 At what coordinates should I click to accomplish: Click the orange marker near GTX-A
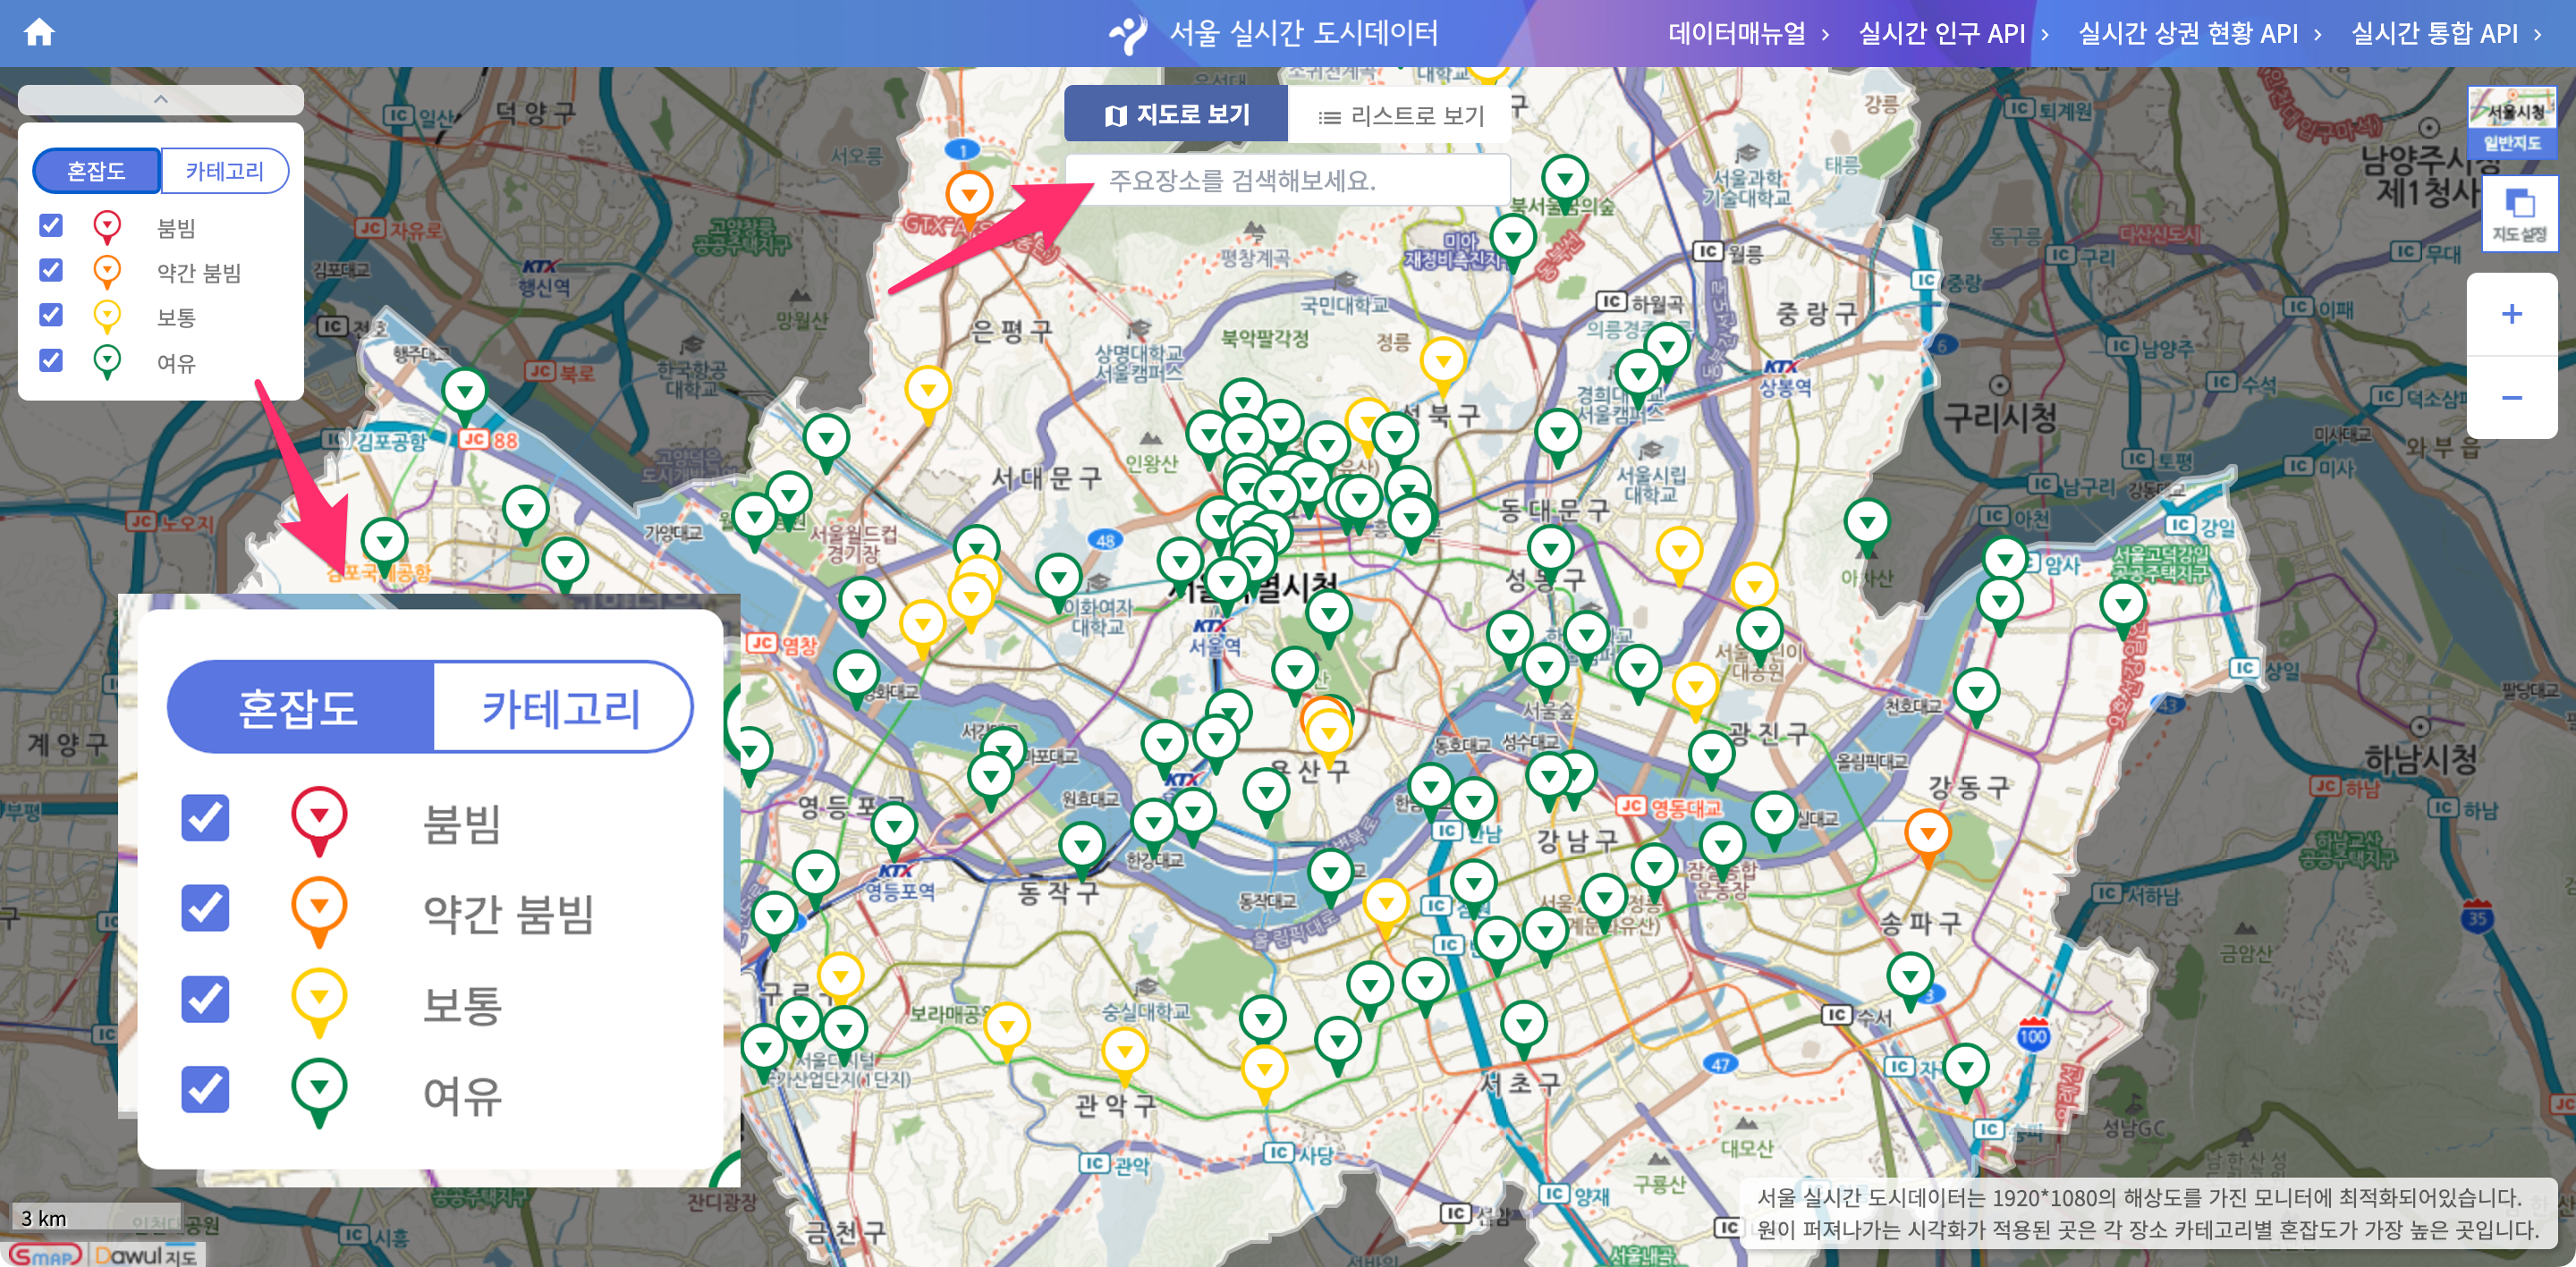(x=968, y=194)
